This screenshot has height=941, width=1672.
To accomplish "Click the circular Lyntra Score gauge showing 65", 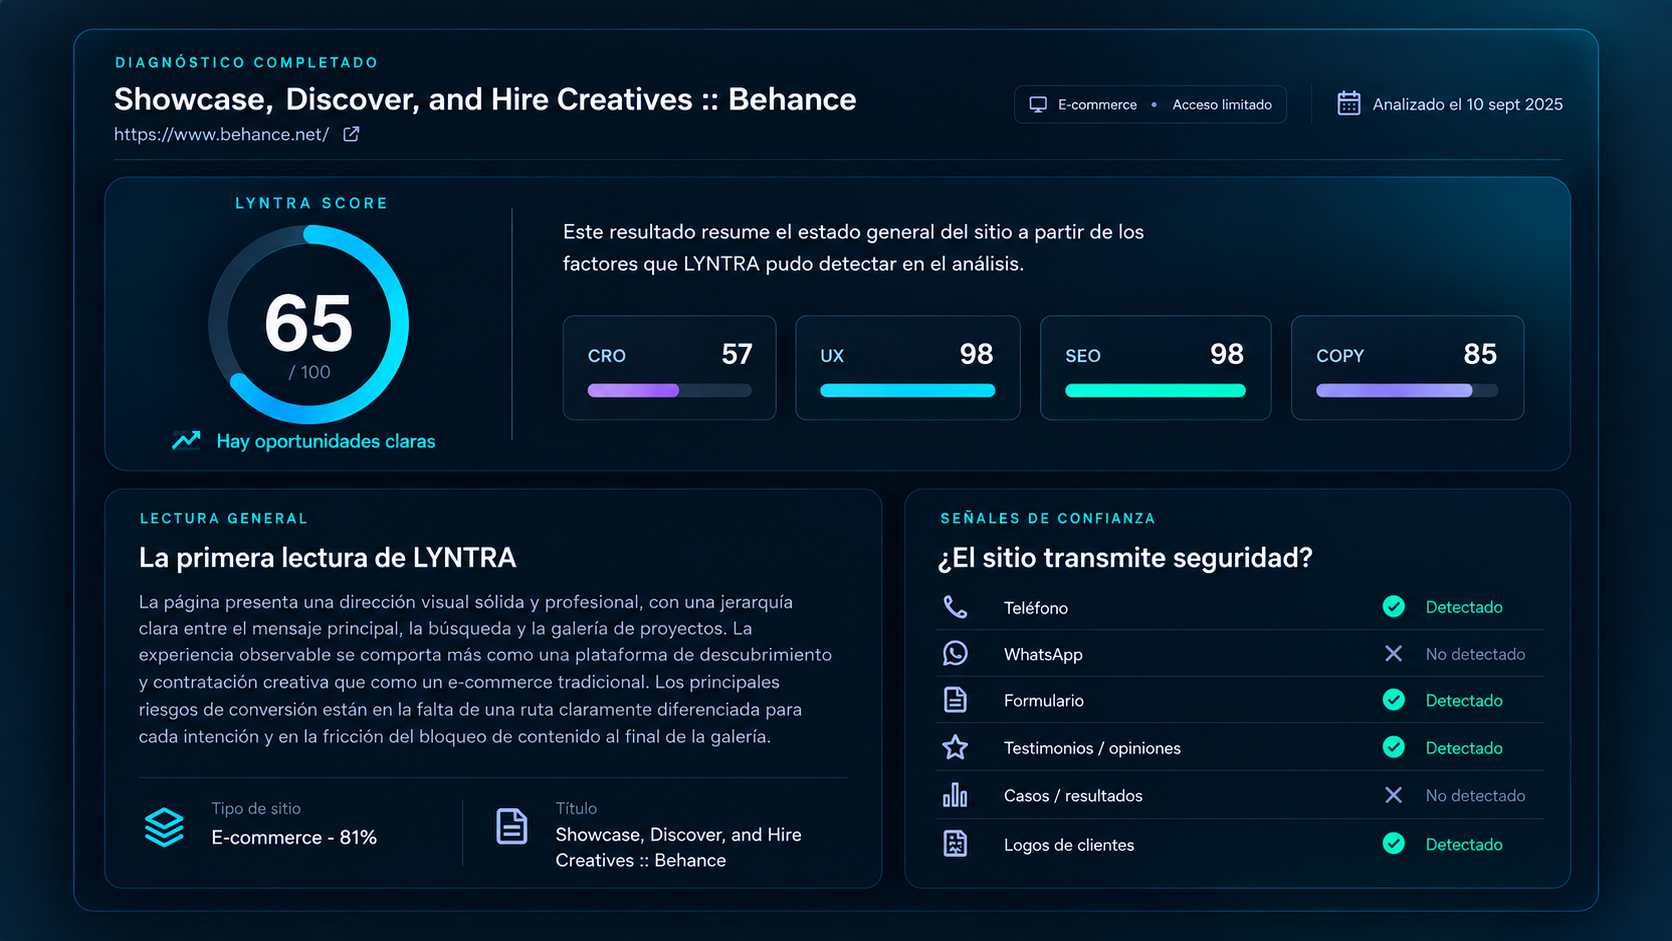I will [308, 325].
